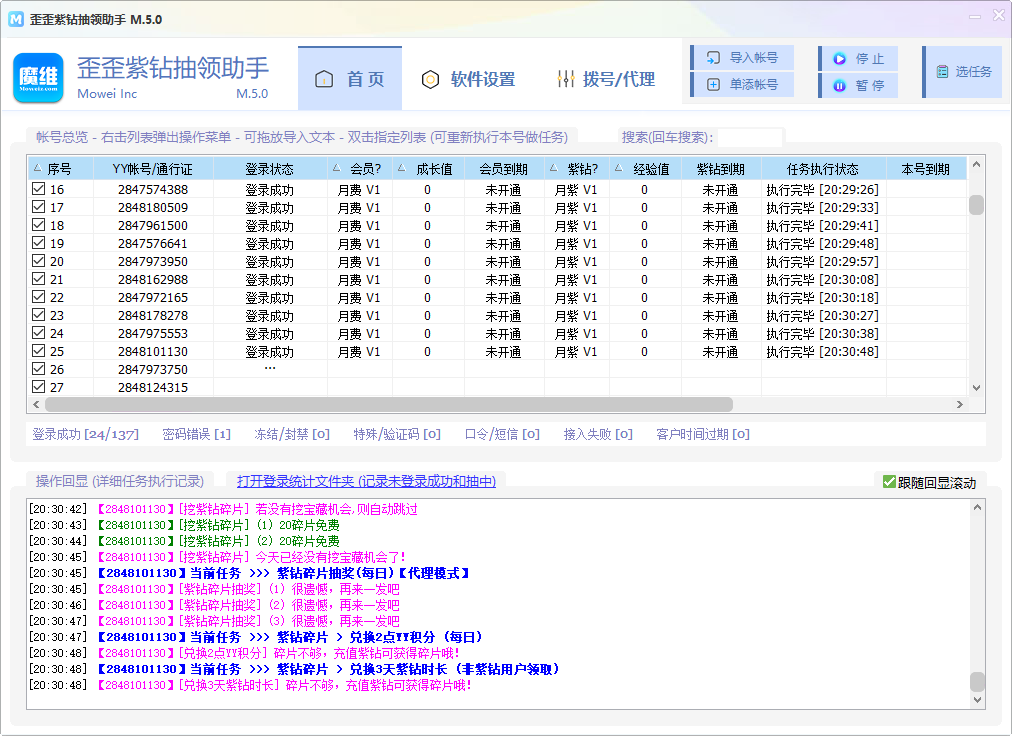Select account 2847574388 in the list
Screen dimensions: 1012x736
point(153,189)
